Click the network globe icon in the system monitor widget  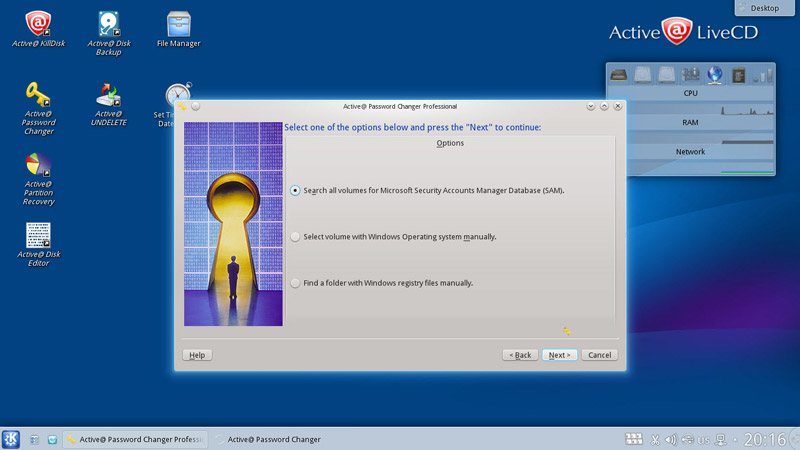(x=715, y=75)
